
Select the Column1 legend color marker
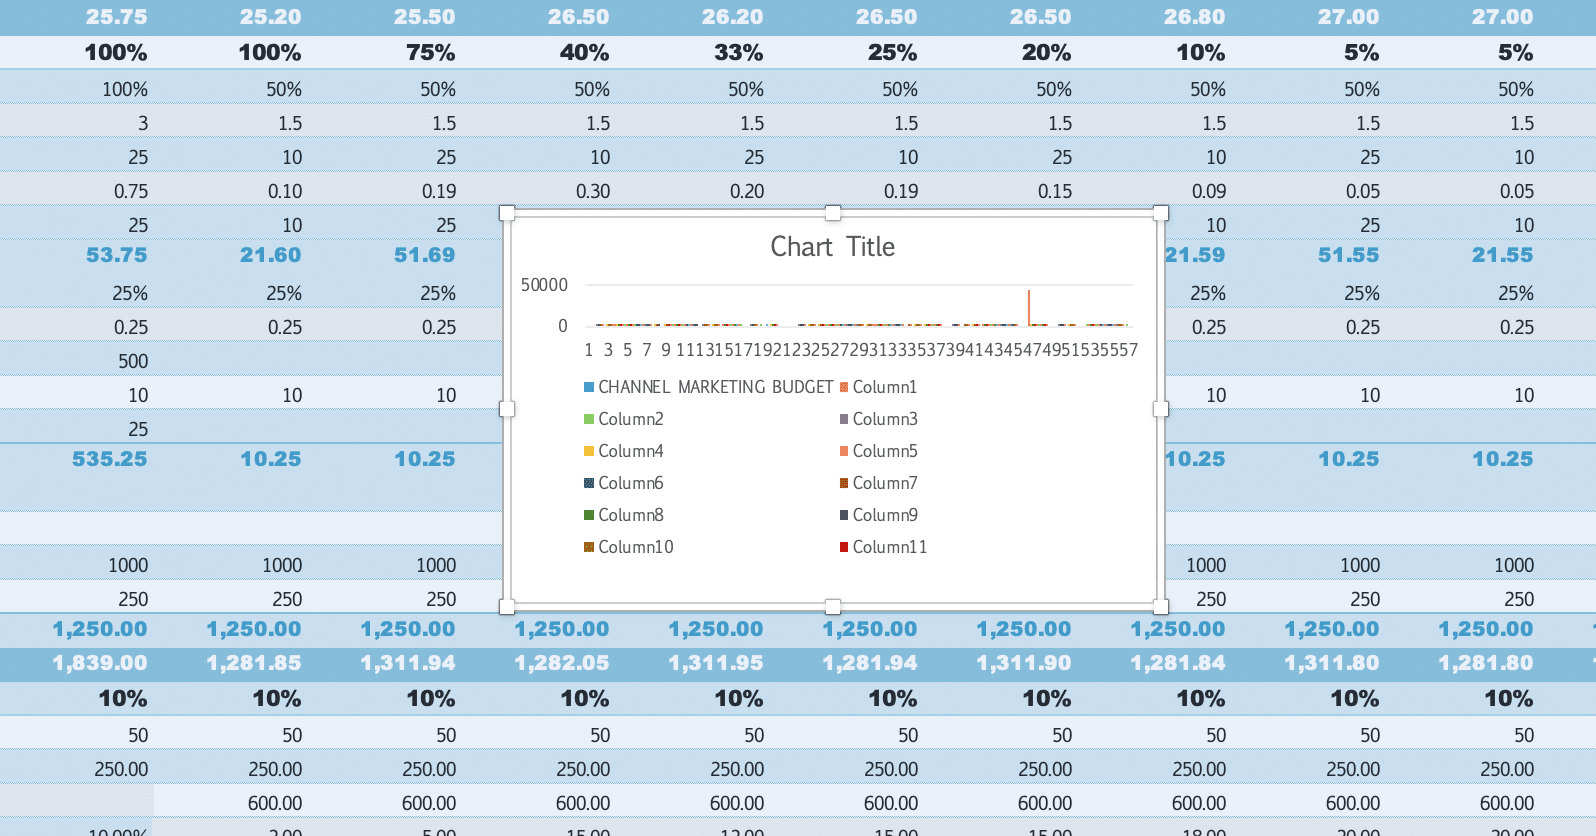click(x=844, y=387)
